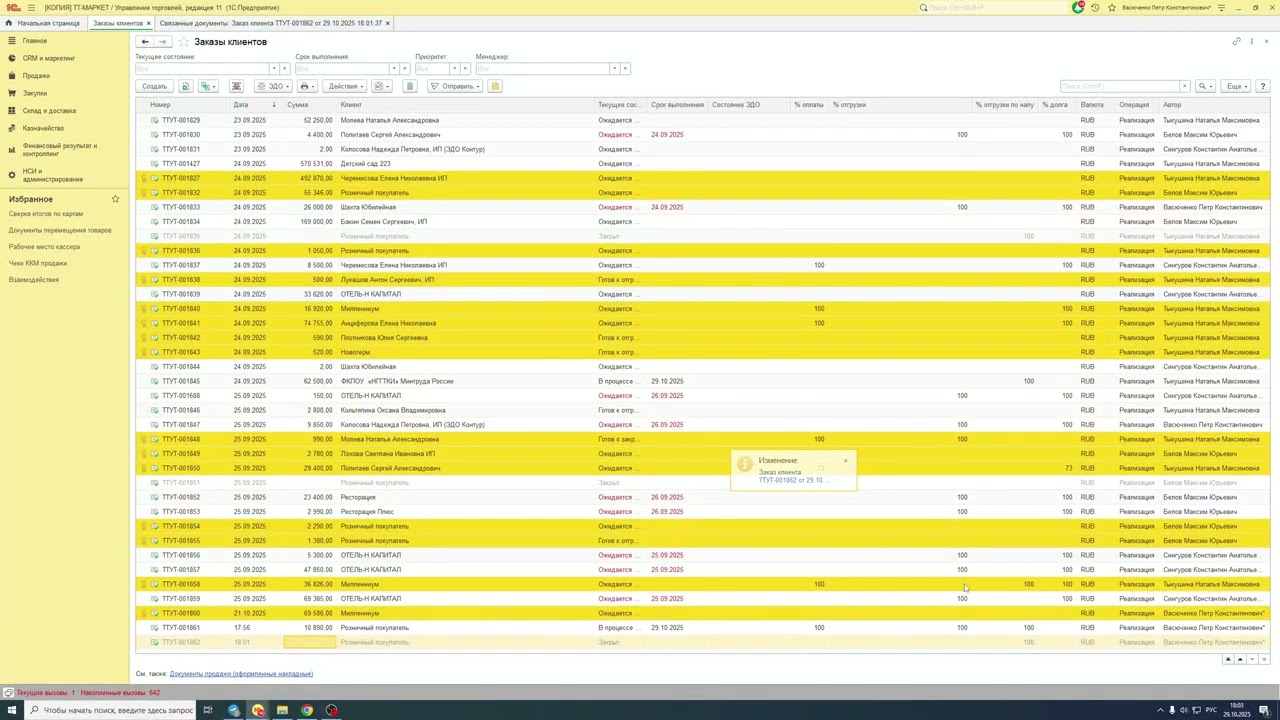Switch to Начальная страница tab
This screenshot has width=1280, height=720.
point(42,23)
